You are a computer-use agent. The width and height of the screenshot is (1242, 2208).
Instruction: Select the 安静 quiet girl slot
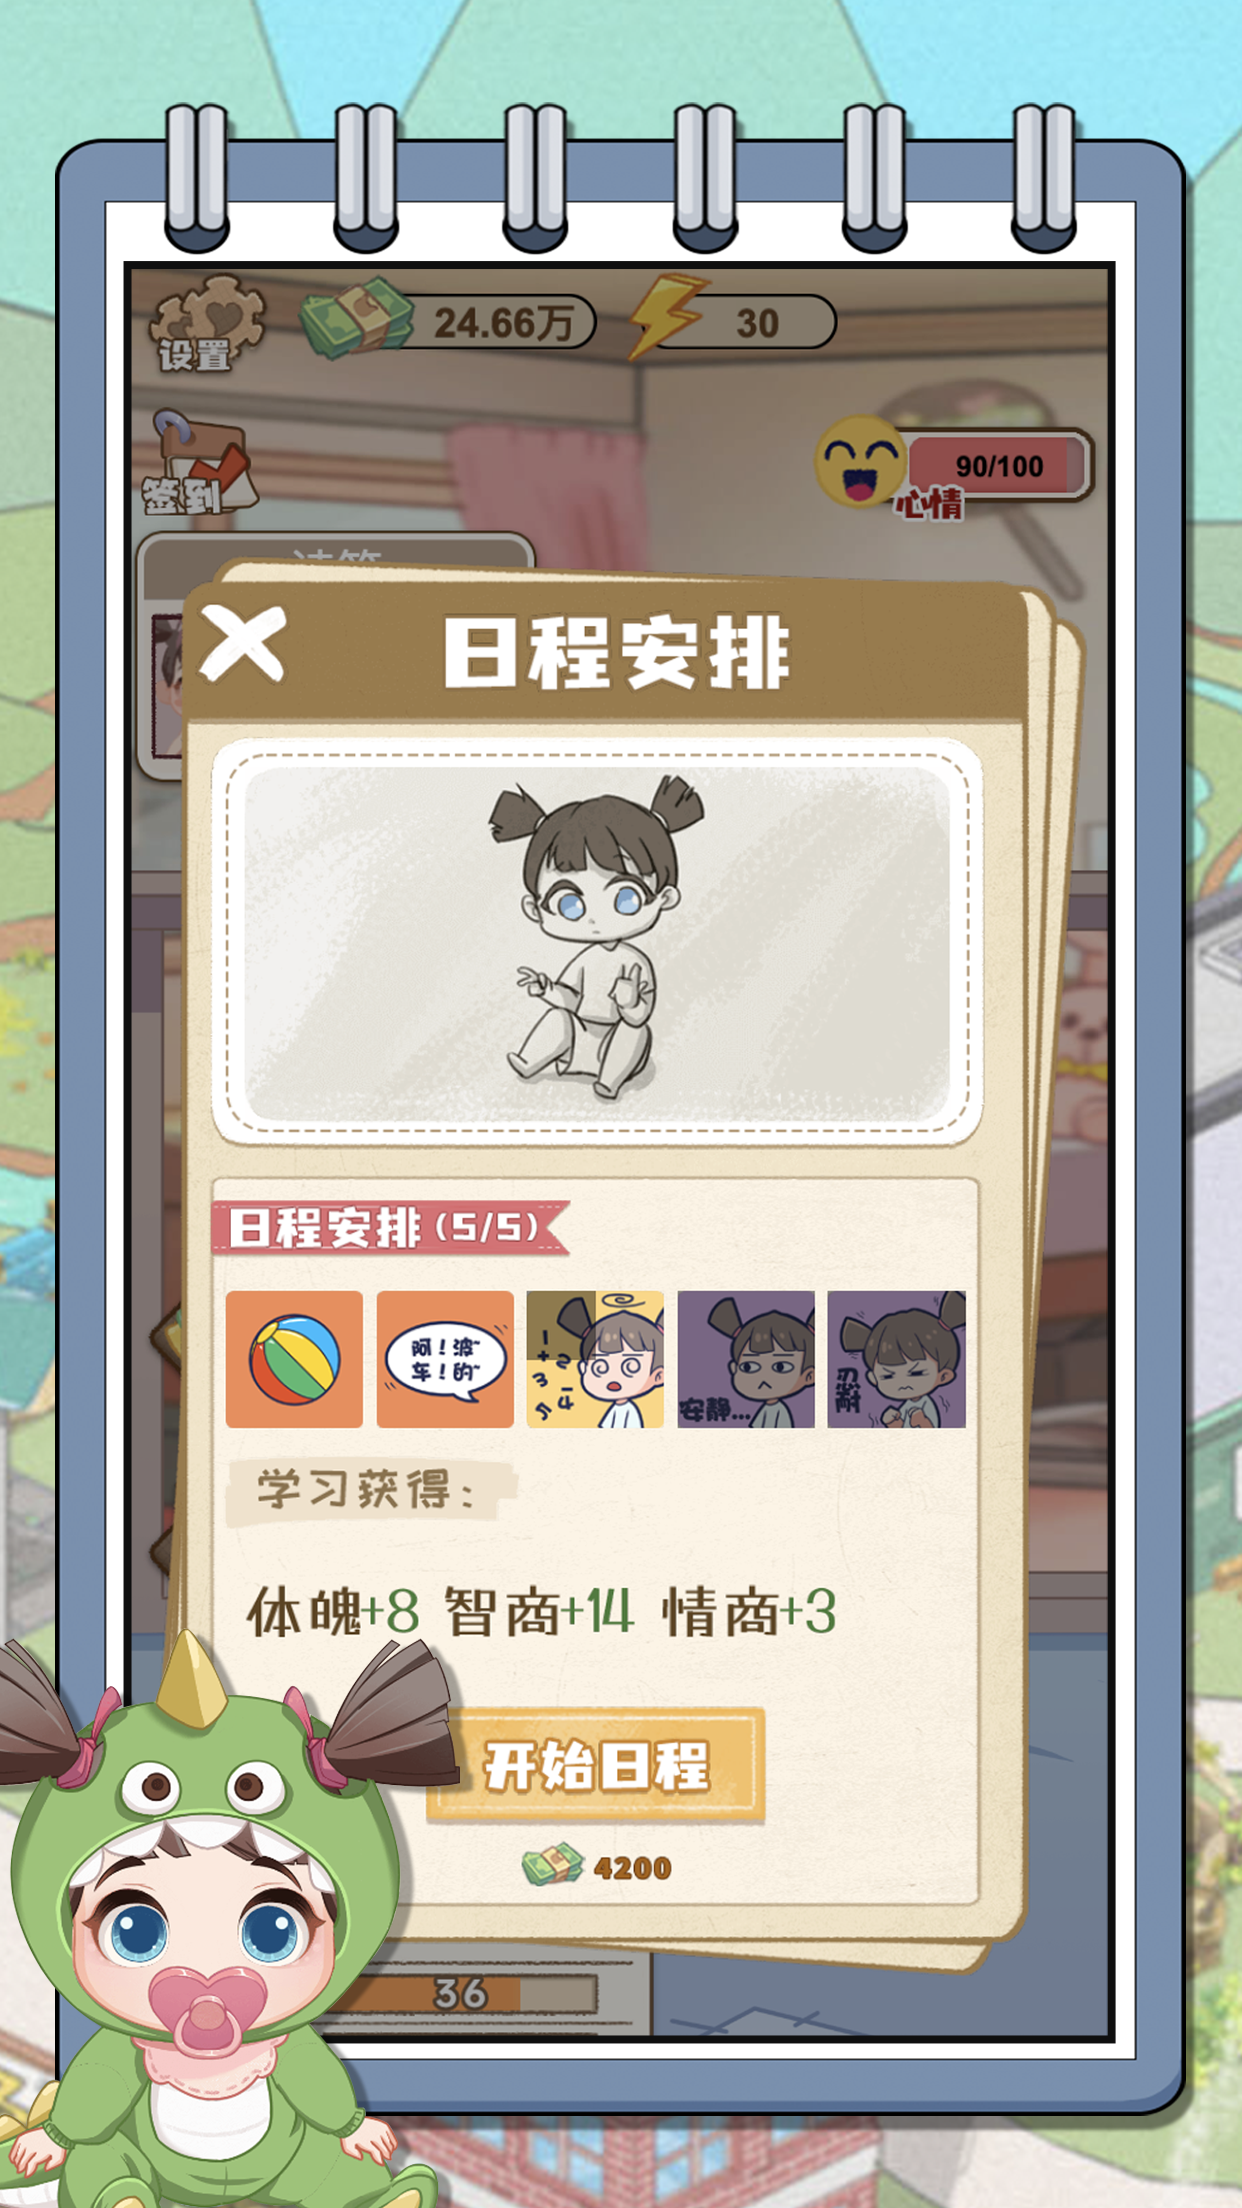click(746, 1359)
